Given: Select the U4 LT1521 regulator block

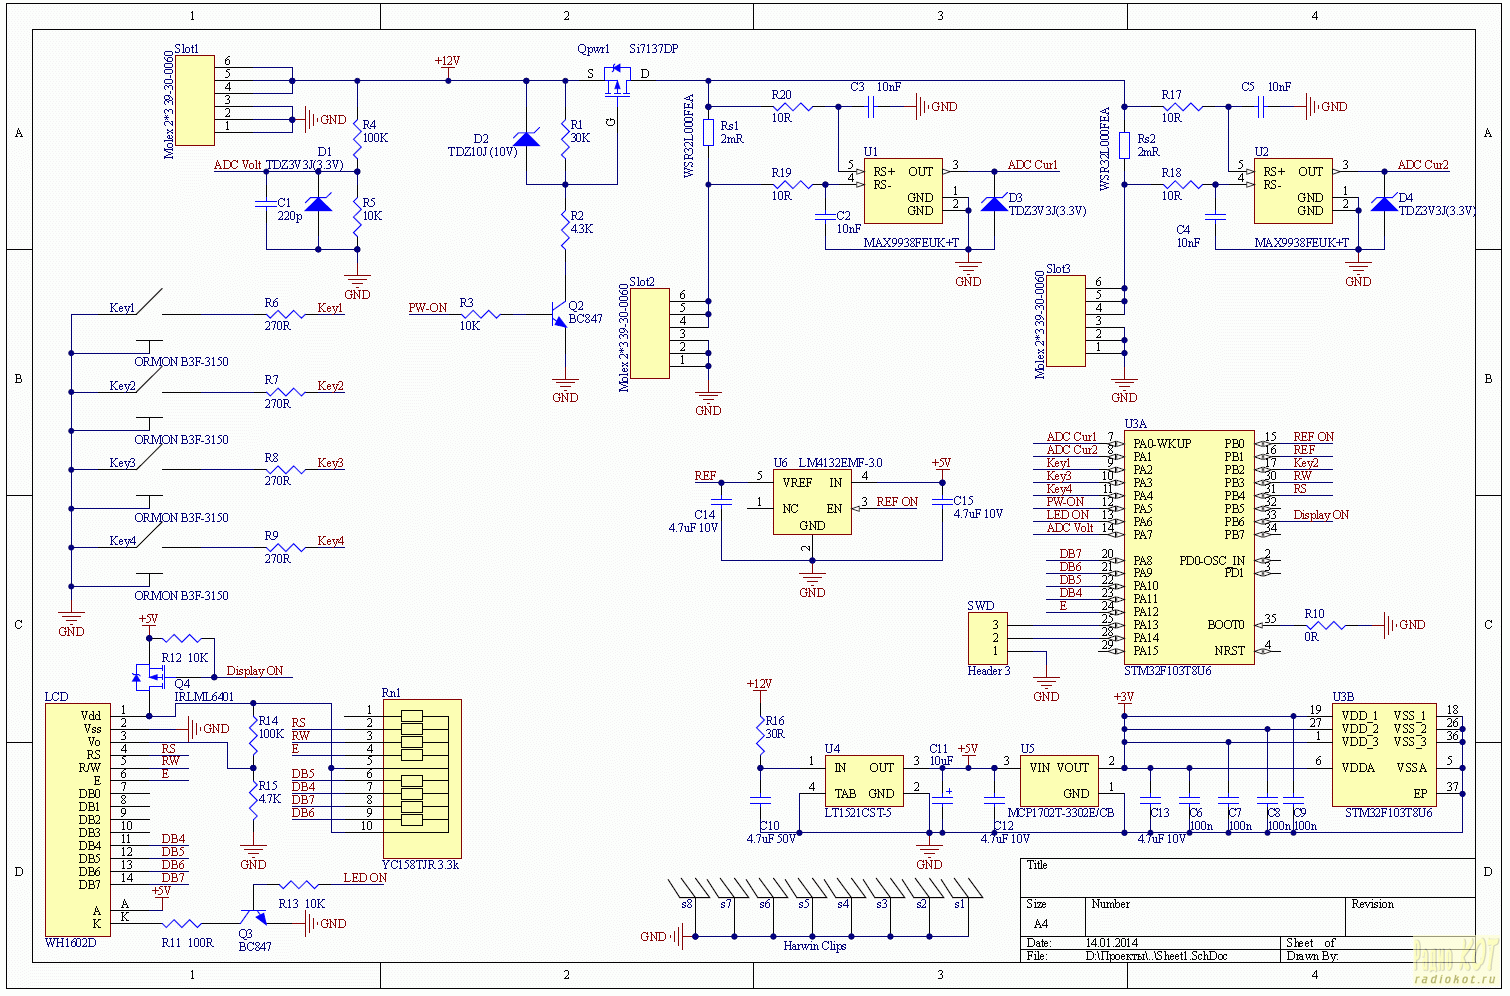Looking at the screenshot, I should (x=864, y=781).
